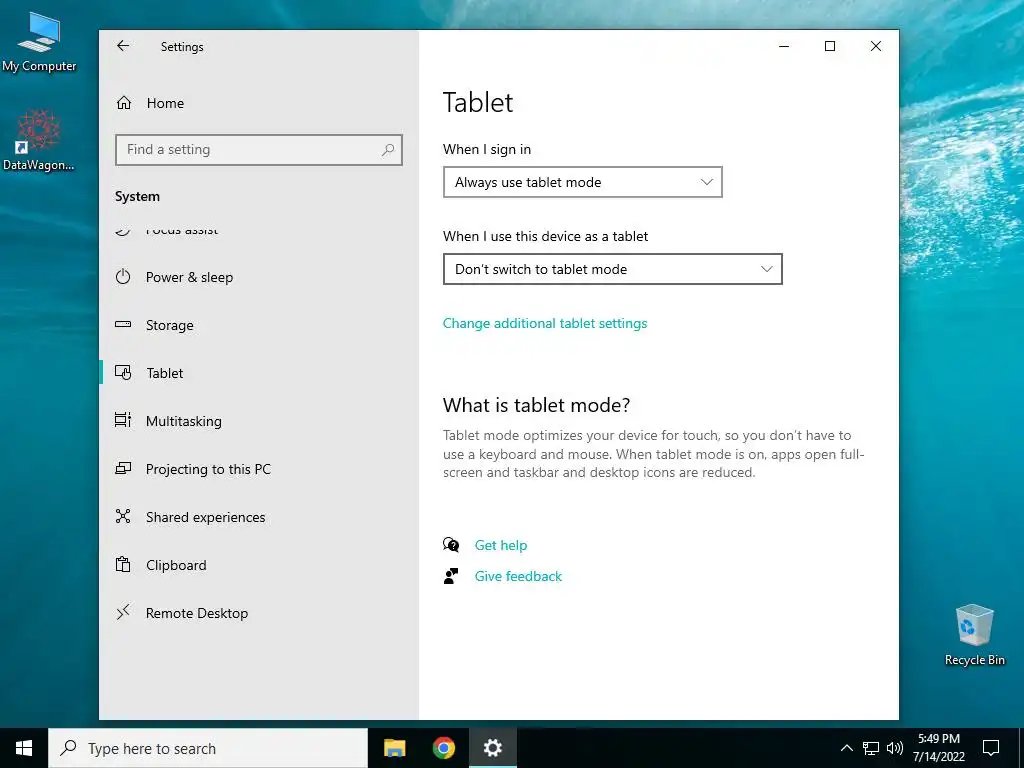The height and width of the screenshot is (768, 1024).
Task: Open Power & sleep settings
Action: (259, 277)
